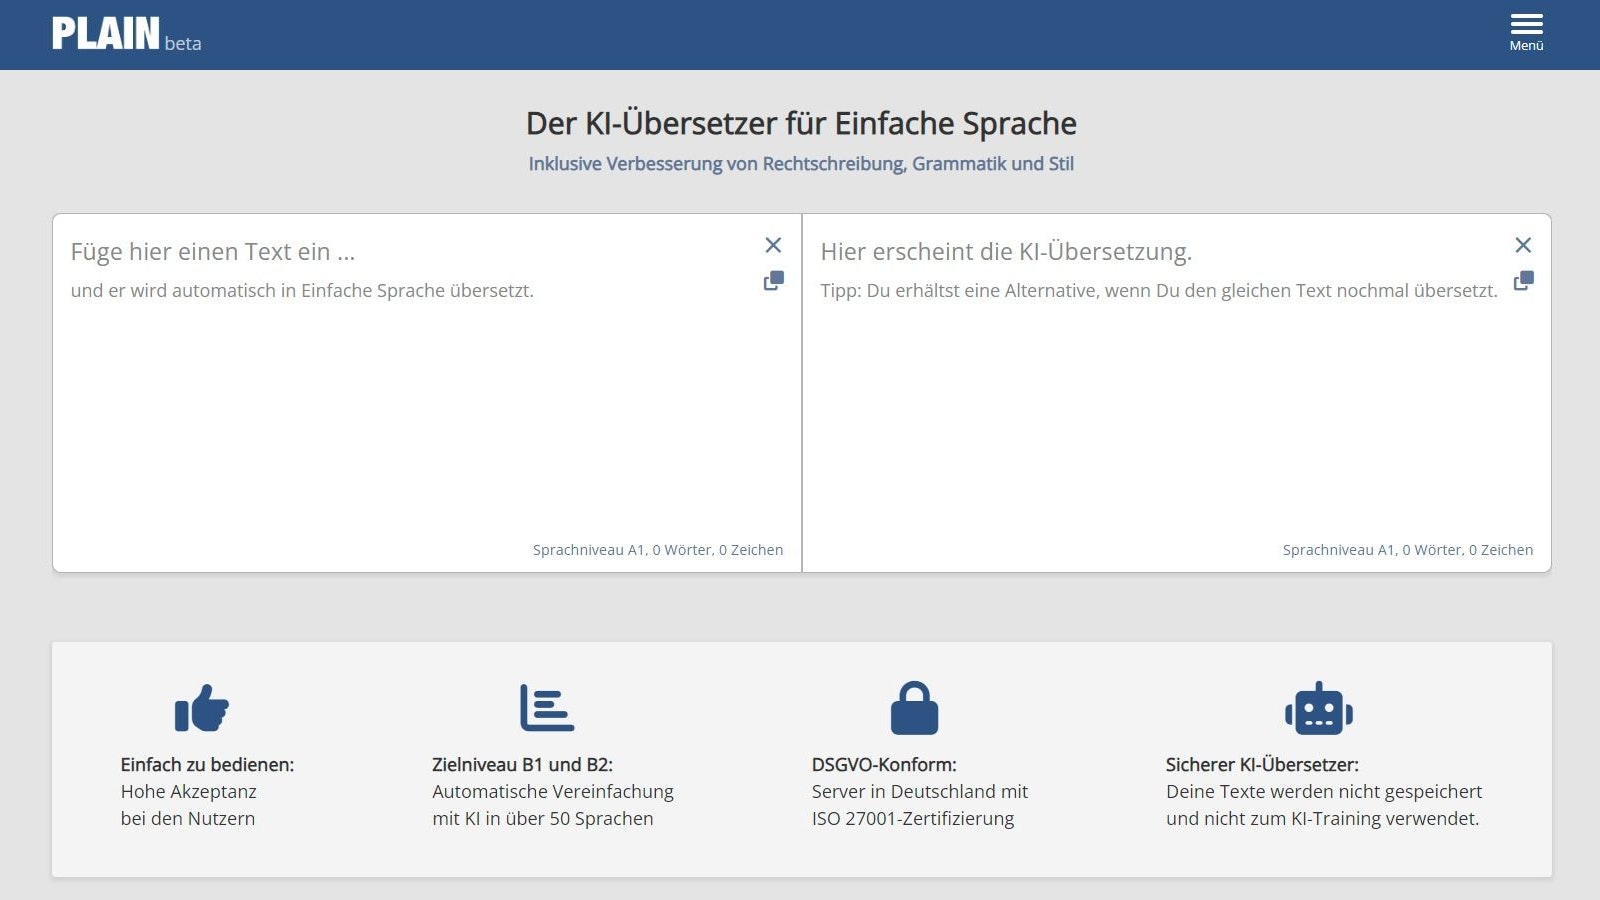Clear the input text field with the X
This screenshot has width=1600, height=900.
coord(773,244)
